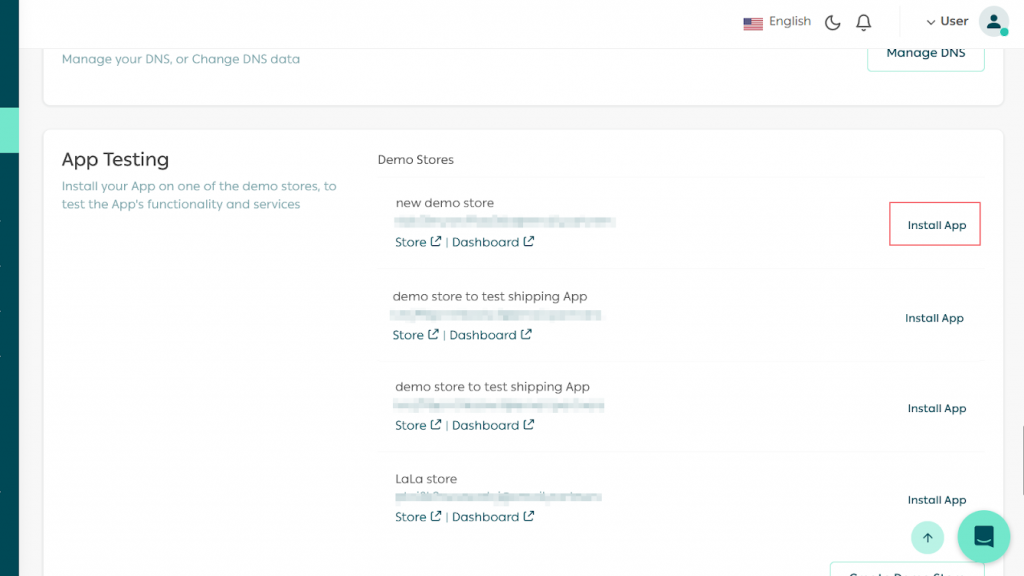This screenshot has width=1024, height=576.
Task: Click the user avatar icon
Action: pyautogui.click(x=993, y=22)
